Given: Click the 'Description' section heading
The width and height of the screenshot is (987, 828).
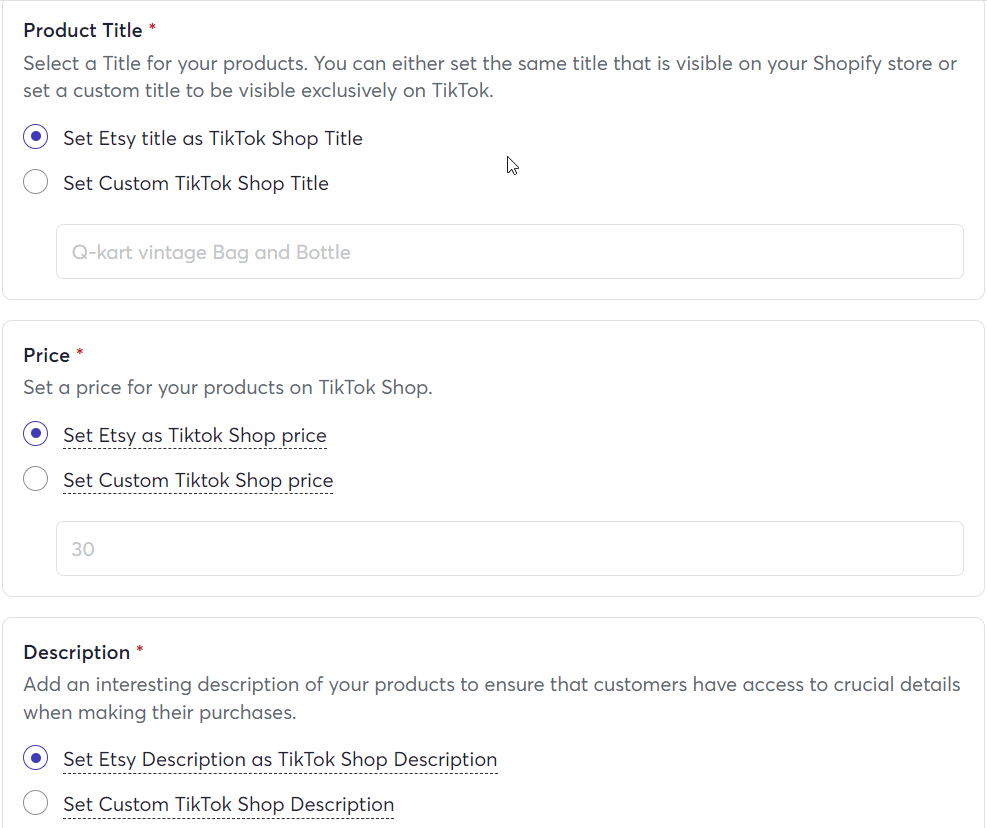Looking at the screenshot, I should (x=77, y=652).
